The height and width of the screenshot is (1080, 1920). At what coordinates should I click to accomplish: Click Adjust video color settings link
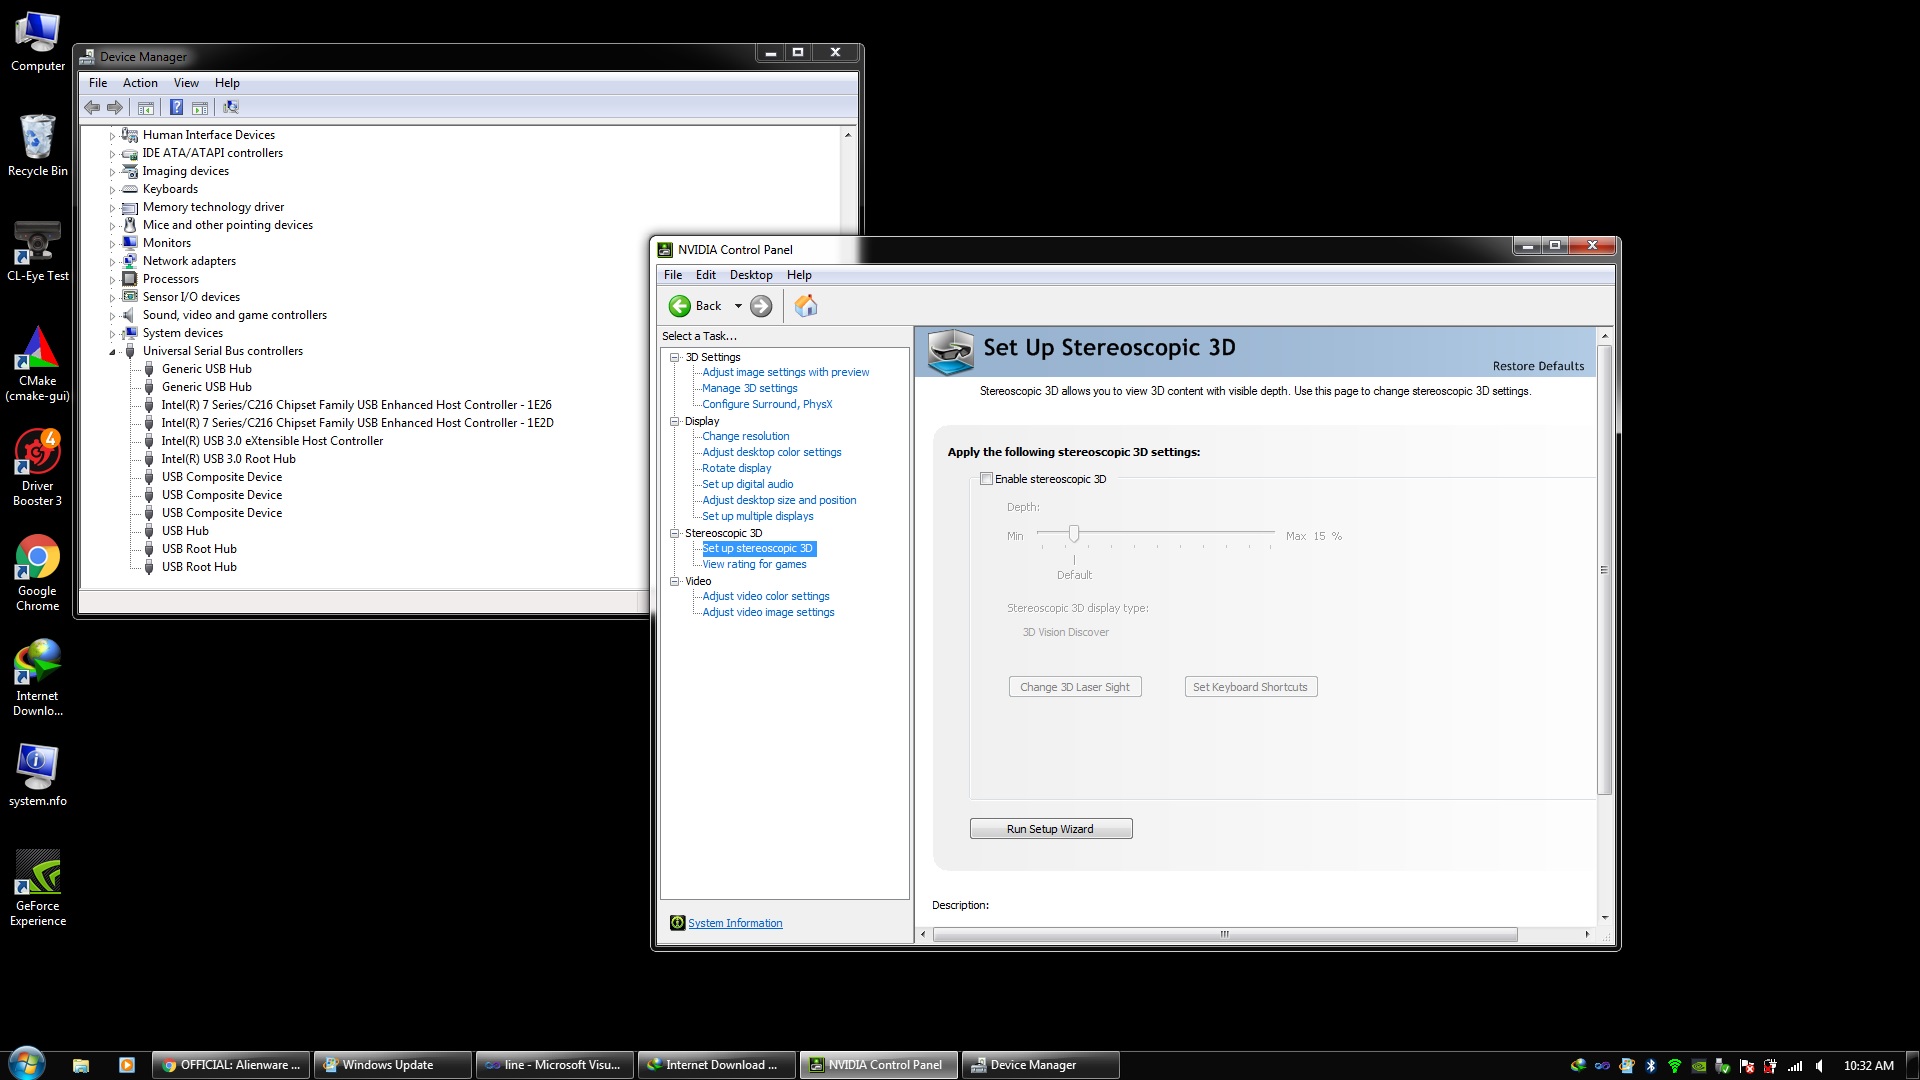[766, 596]
